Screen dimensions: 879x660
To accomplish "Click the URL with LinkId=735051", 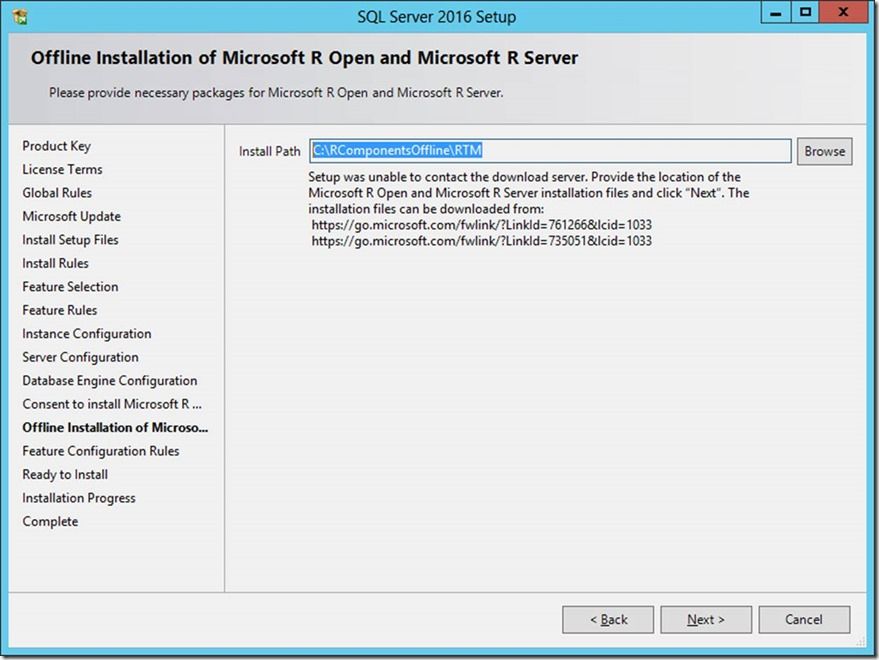I will pos(482,241).
